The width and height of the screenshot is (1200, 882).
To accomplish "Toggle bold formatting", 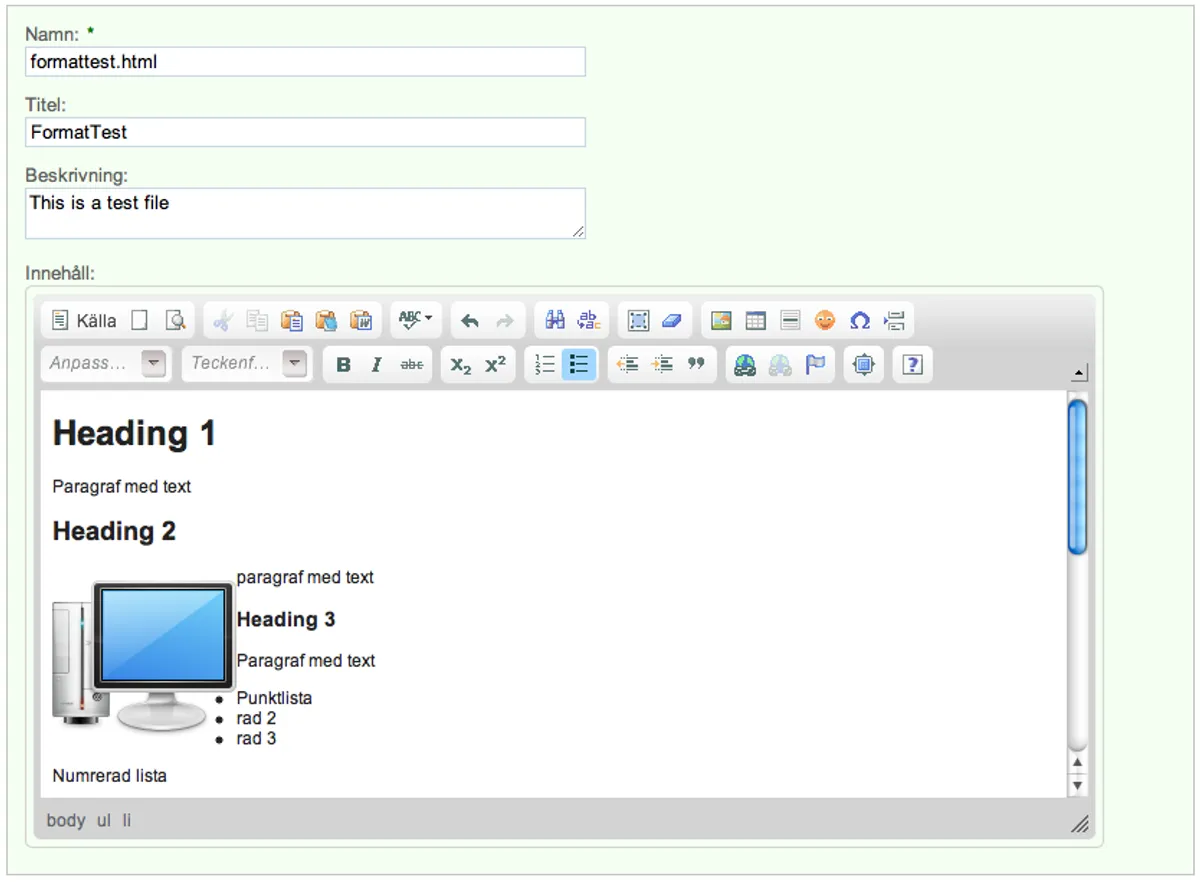I will click(343, 364).
